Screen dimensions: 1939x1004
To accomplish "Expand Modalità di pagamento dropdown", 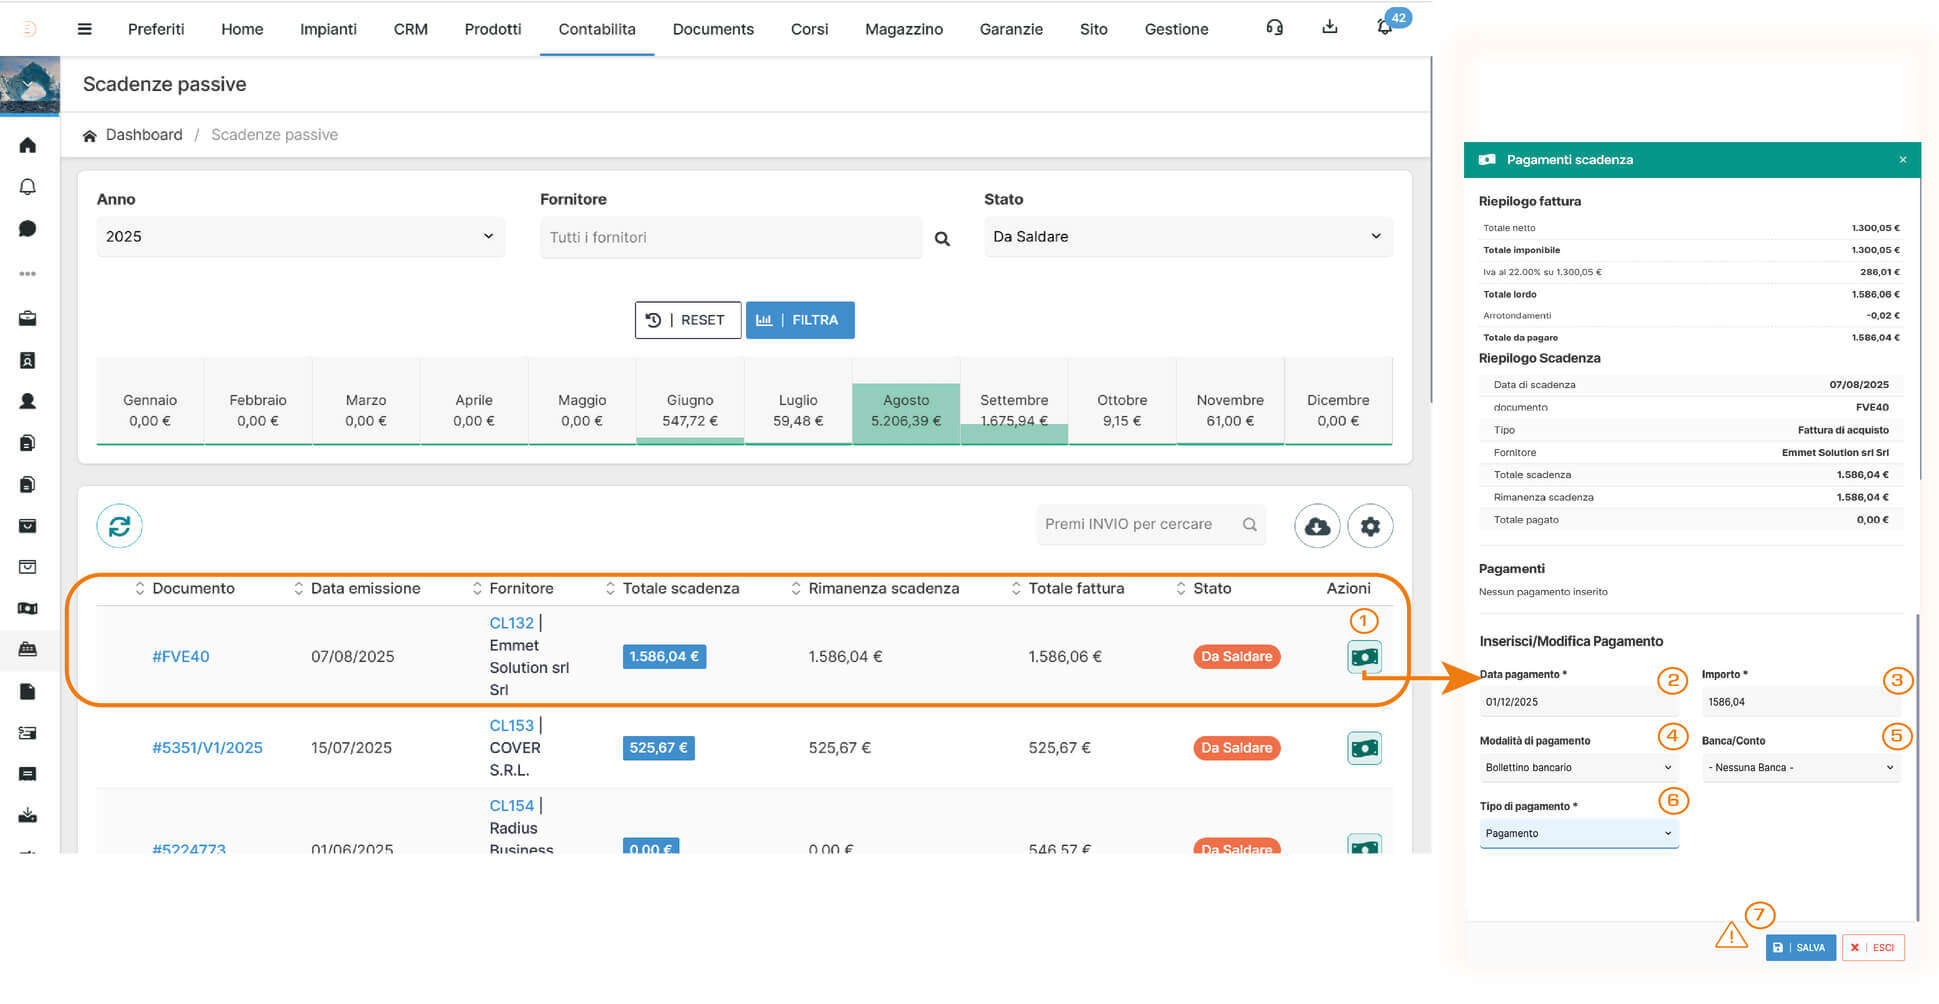I will click(x=1578, y=768).
